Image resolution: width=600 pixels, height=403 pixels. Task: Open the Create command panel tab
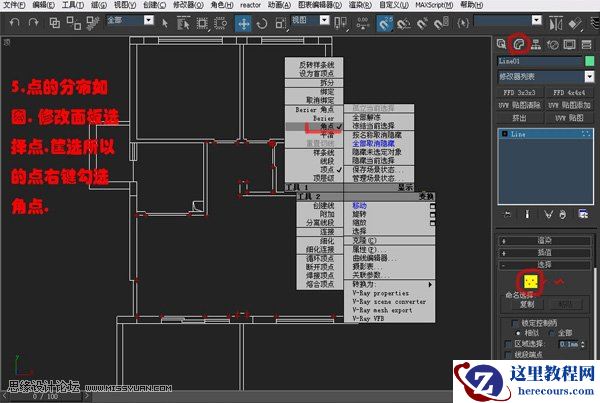pos(501,44)
